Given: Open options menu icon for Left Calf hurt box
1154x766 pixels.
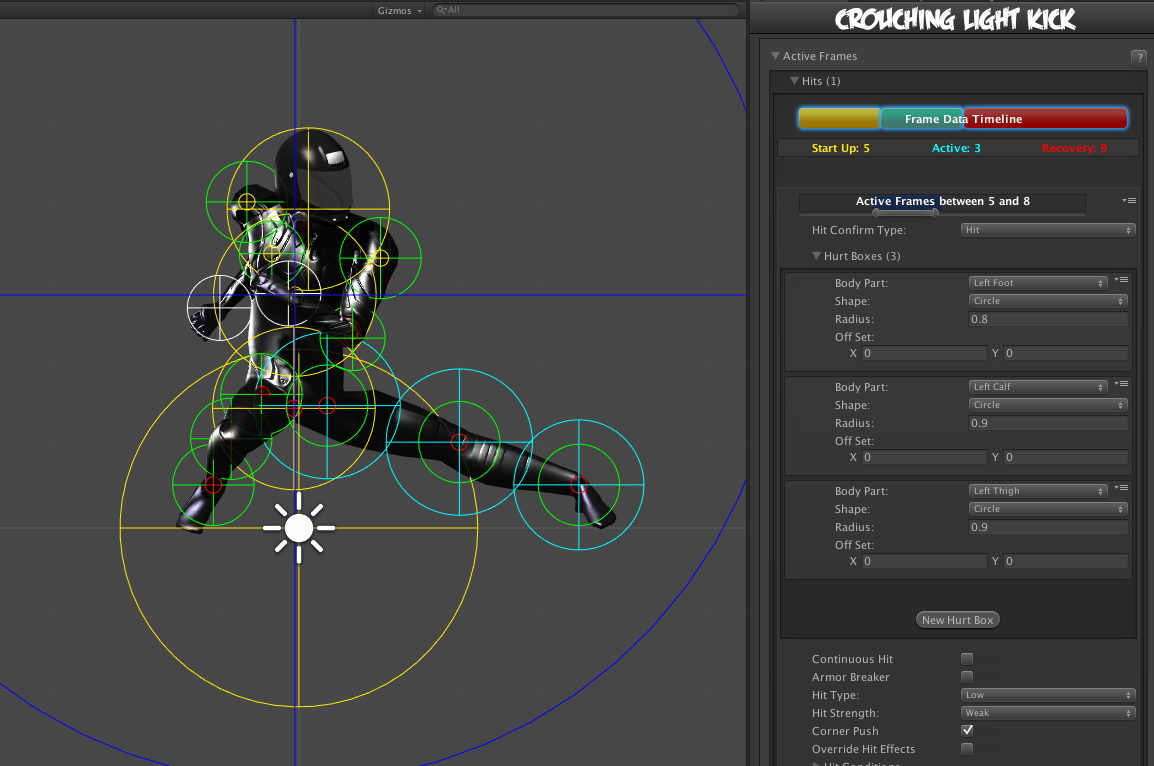Looking at the screenshot, I should click(1122, 383).
